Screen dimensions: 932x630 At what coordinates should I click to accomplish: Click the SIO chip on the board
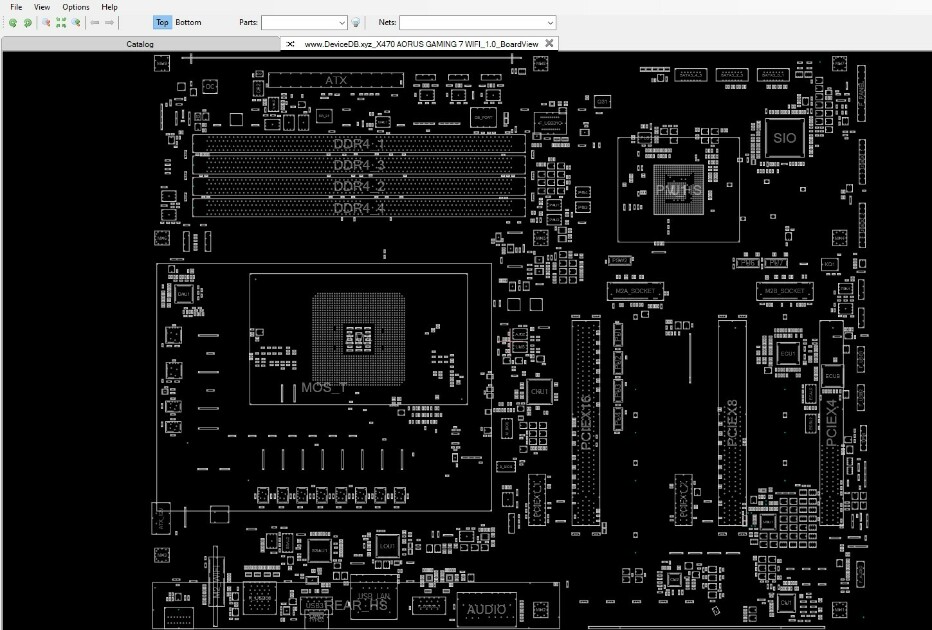(785, 138)
